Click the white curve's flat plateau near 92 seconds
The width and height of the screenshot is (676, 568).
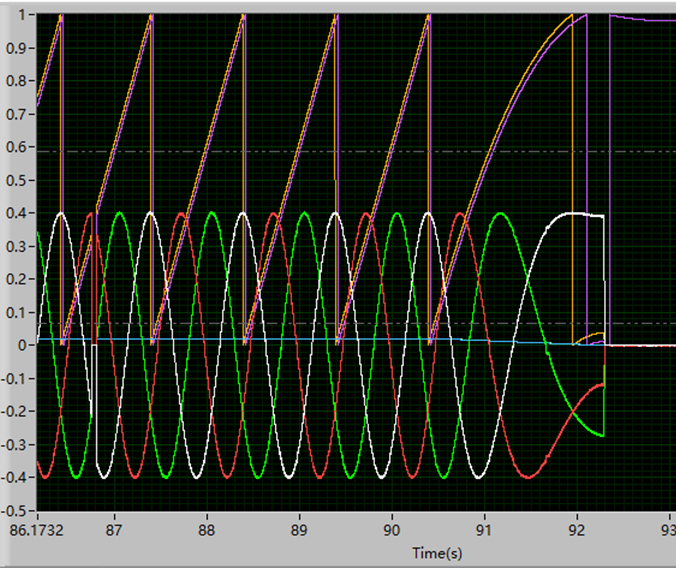click(x=585, y=214)
